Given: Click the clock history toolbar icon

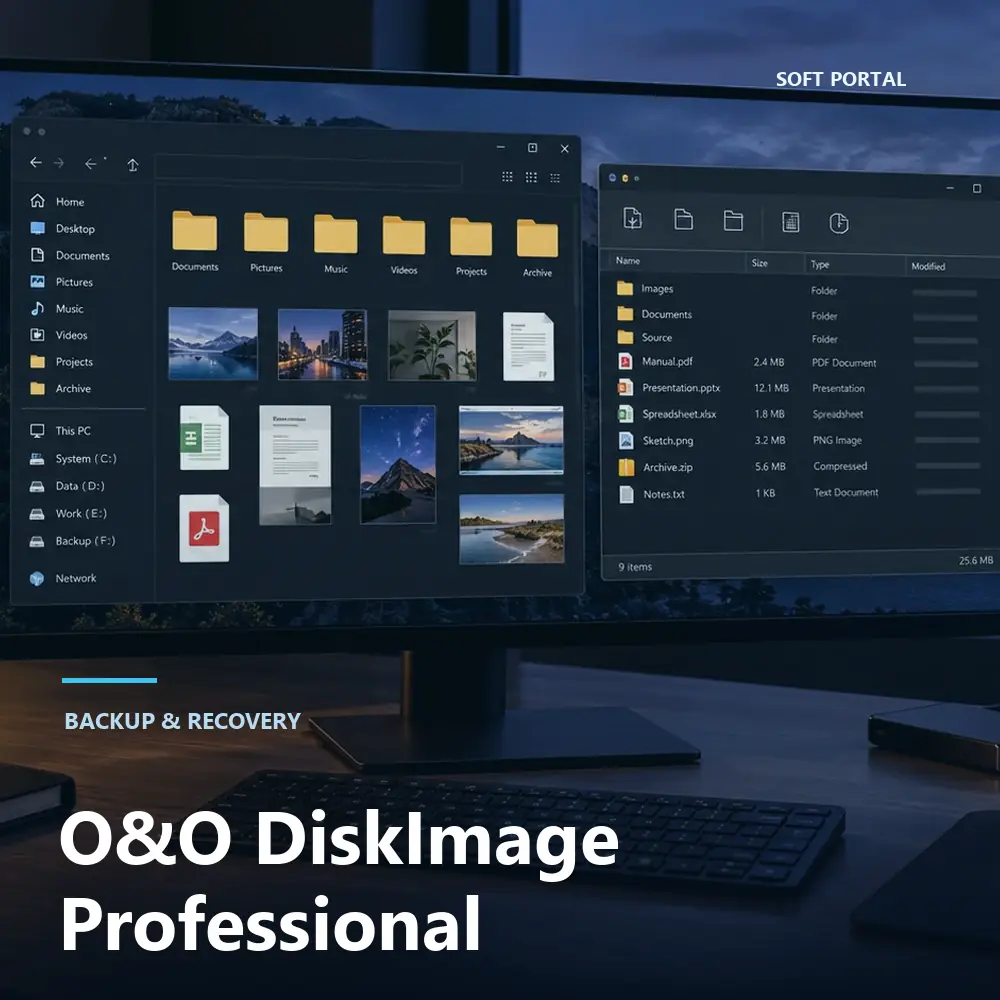Looking at the screenshot, I should click(839, 223).
